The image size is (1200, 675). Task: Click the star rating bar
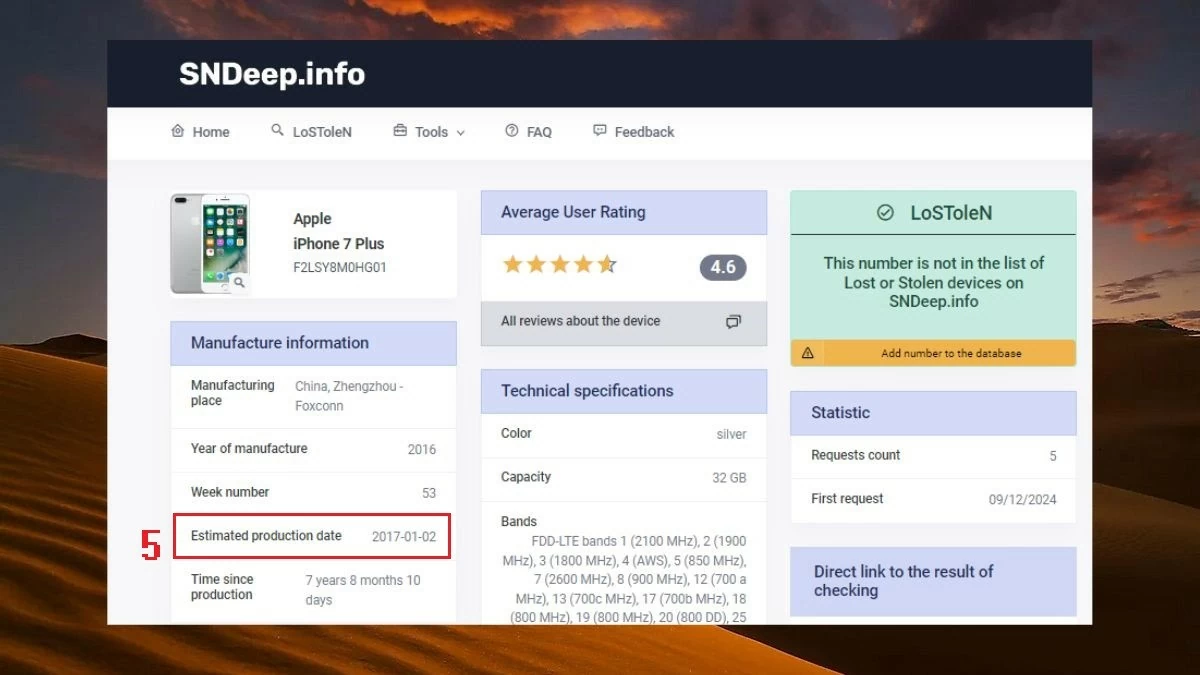pos(559,265)
